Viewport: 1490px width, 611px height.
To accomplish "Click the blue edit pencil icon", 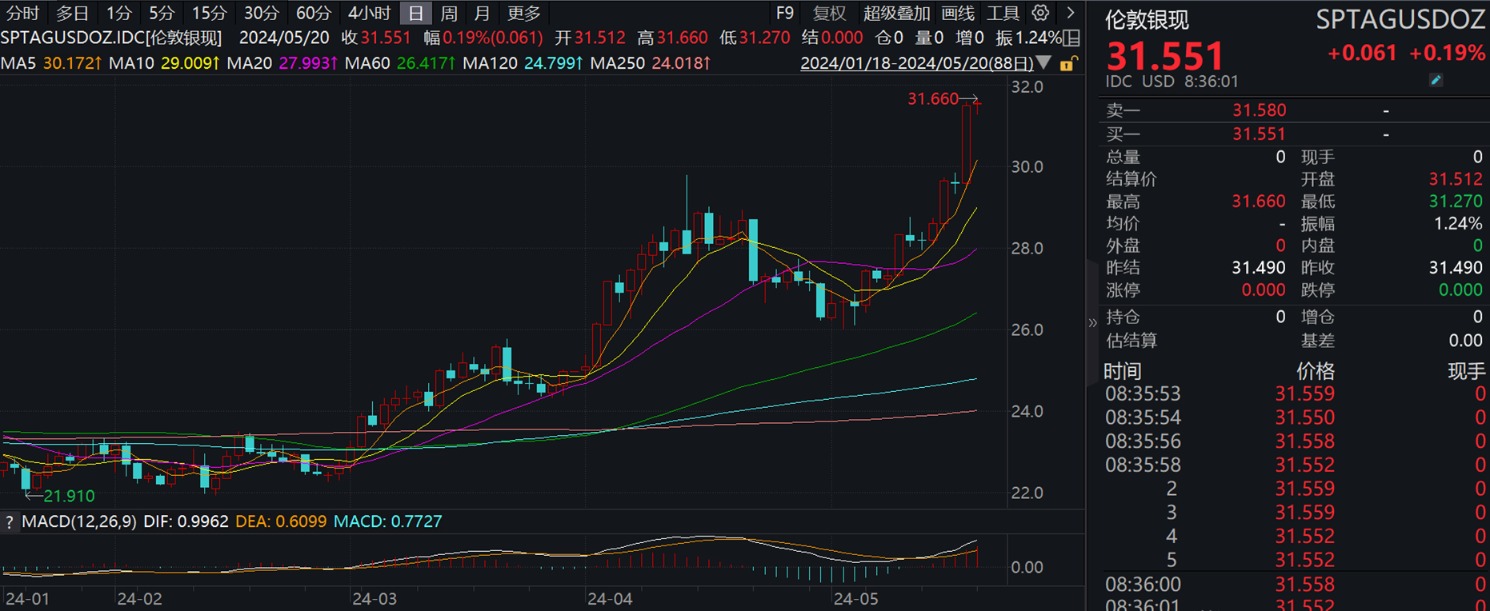I will pos(1436,81).
